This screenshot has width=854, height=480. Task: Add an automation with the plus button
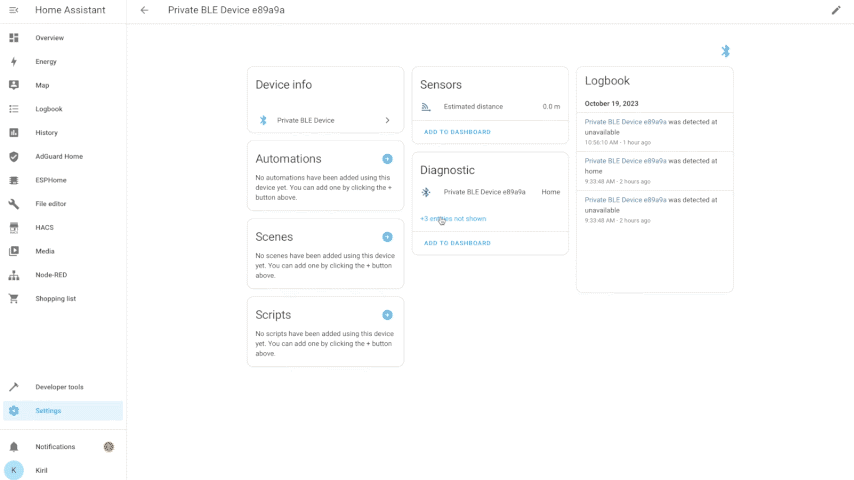point(387,159)
